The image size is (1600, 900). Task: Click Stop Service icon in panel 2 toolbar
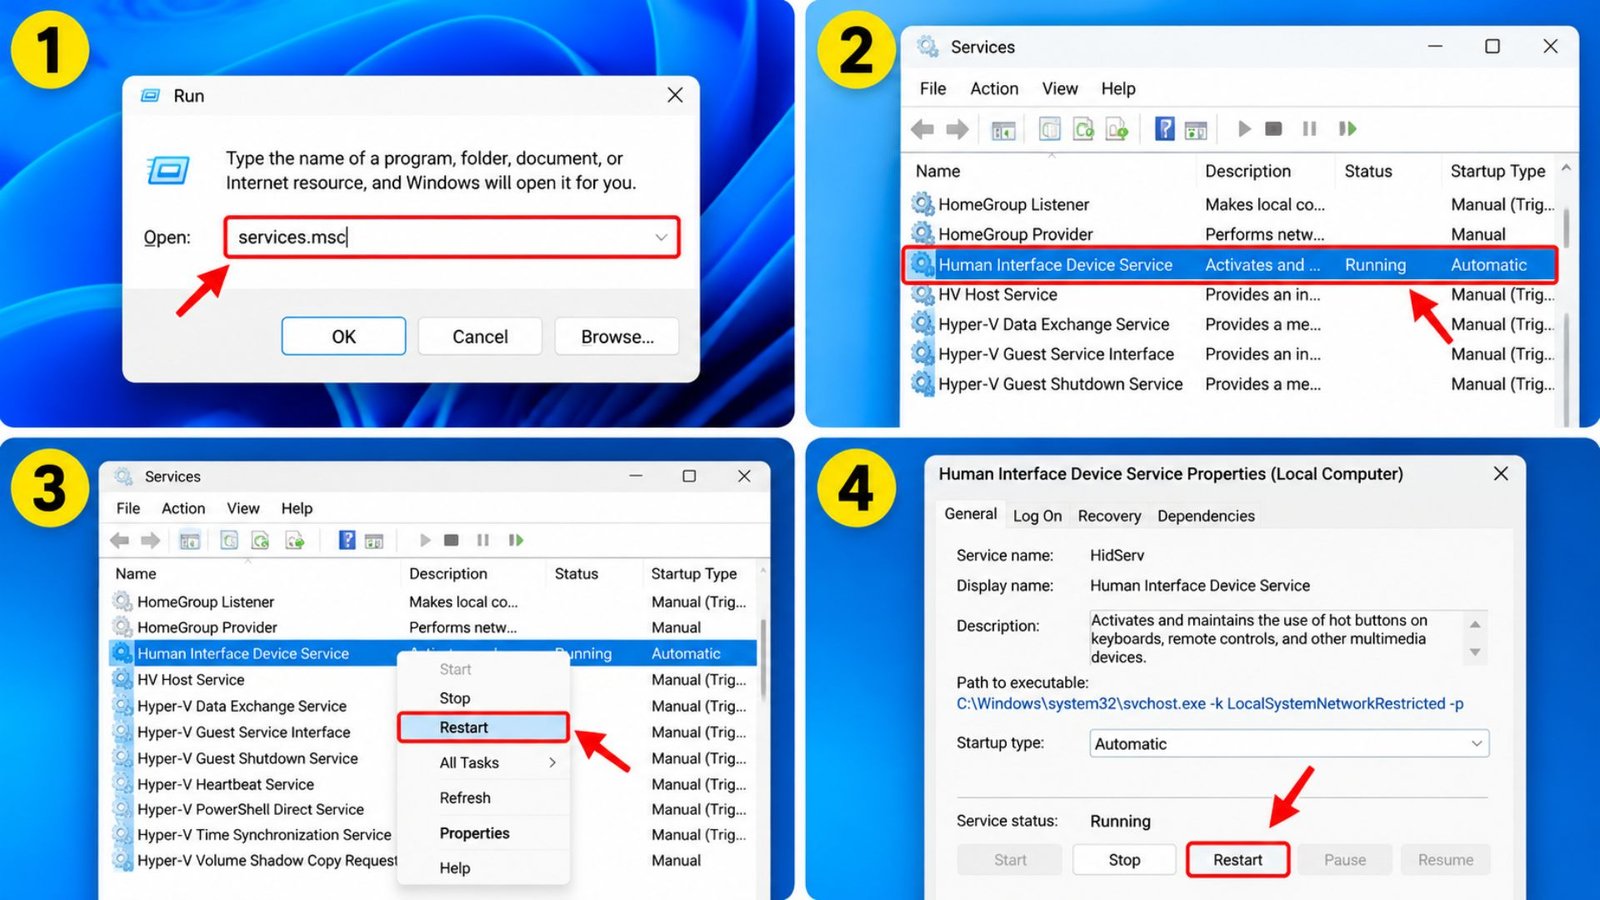tap(1273, 128)
